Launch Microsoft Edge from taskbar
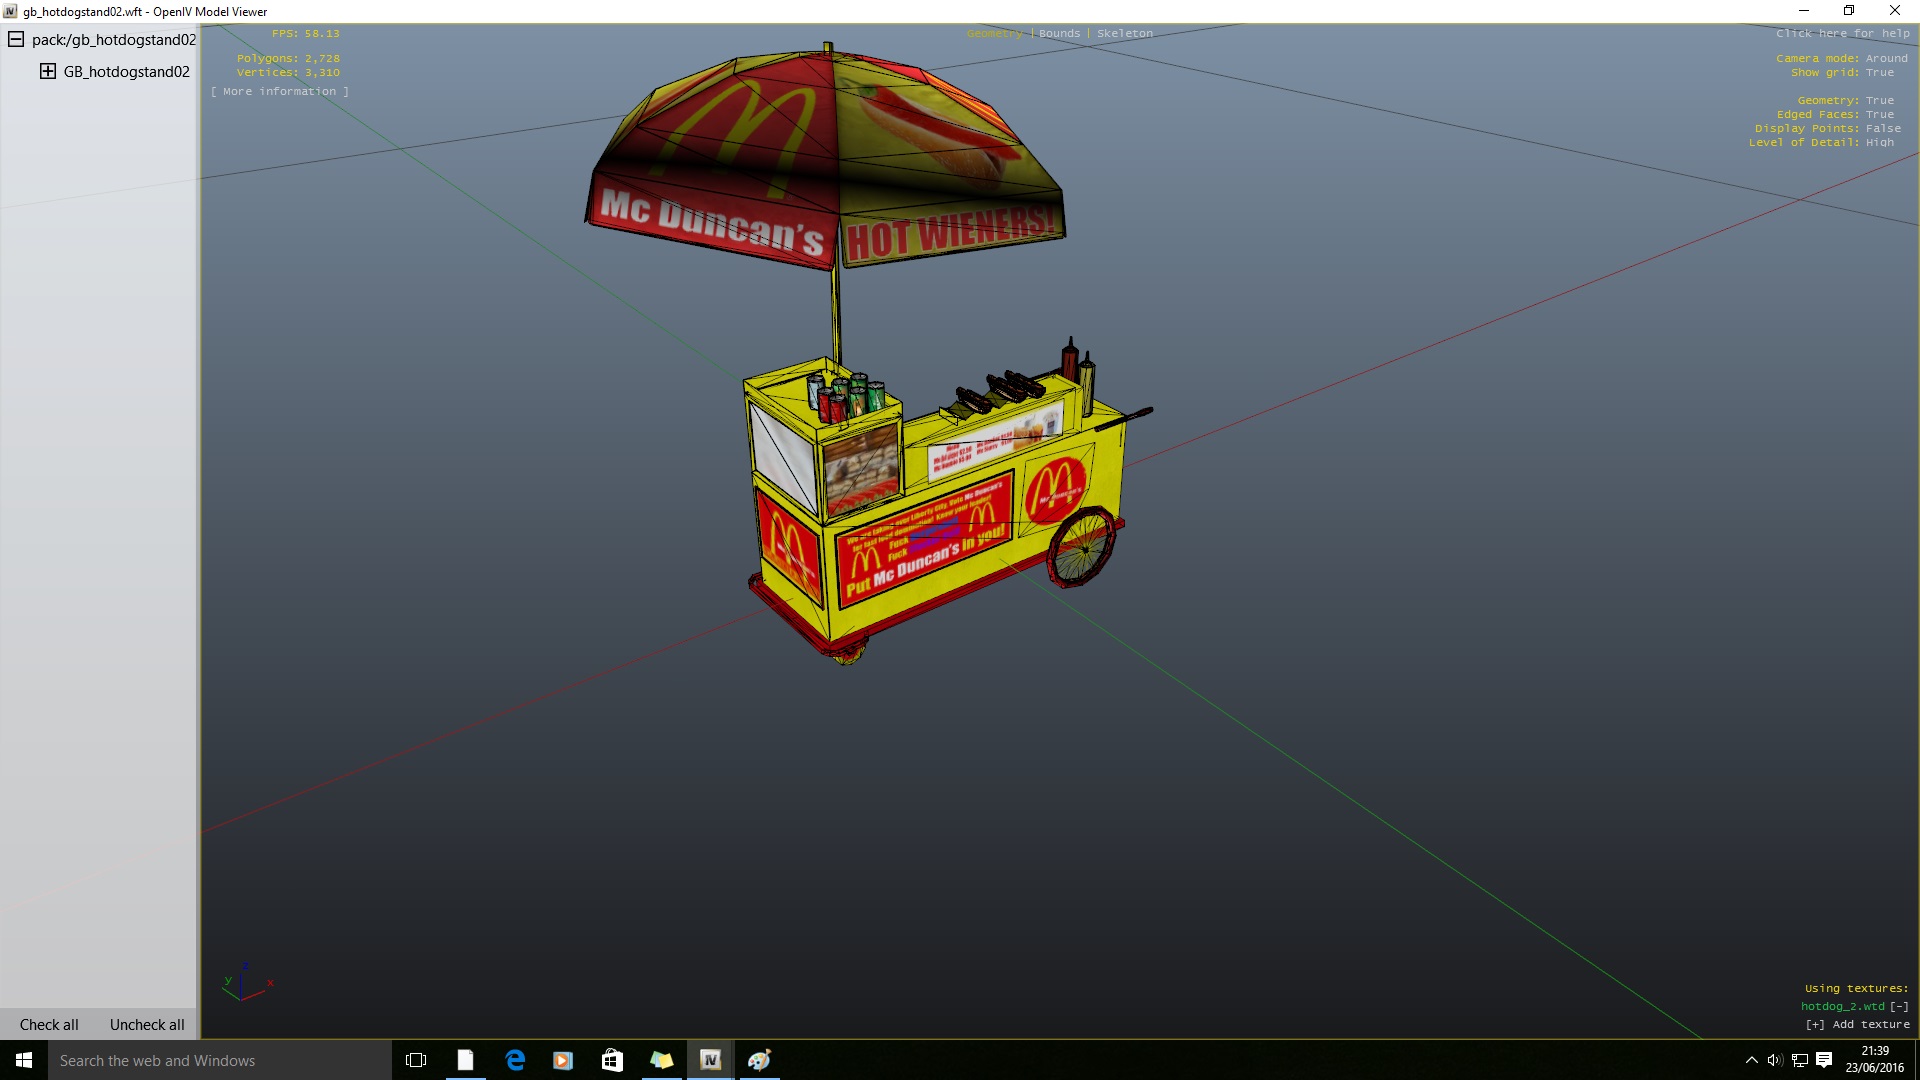The height and width of the screenshot is (1080, 1920). pos(514,1060)
